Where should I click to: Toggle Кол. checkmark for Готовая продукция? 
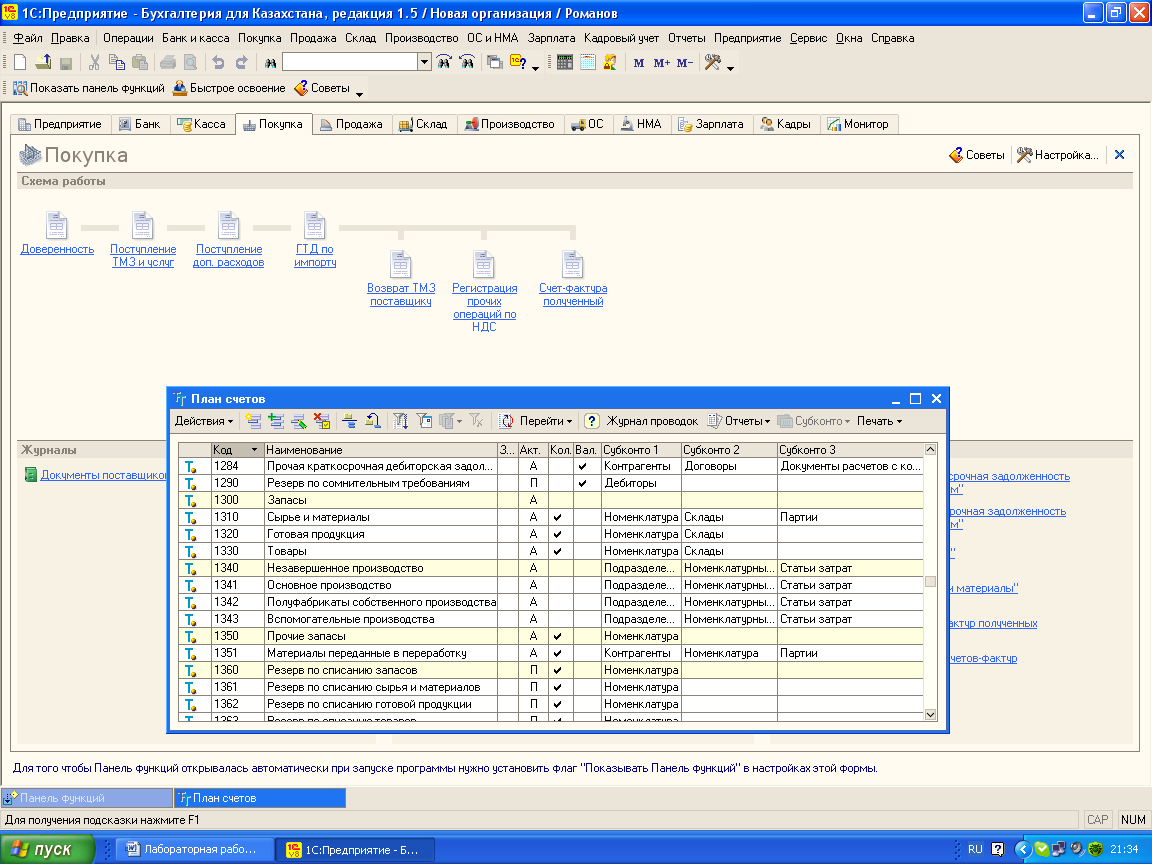click(x=558, y=534)
